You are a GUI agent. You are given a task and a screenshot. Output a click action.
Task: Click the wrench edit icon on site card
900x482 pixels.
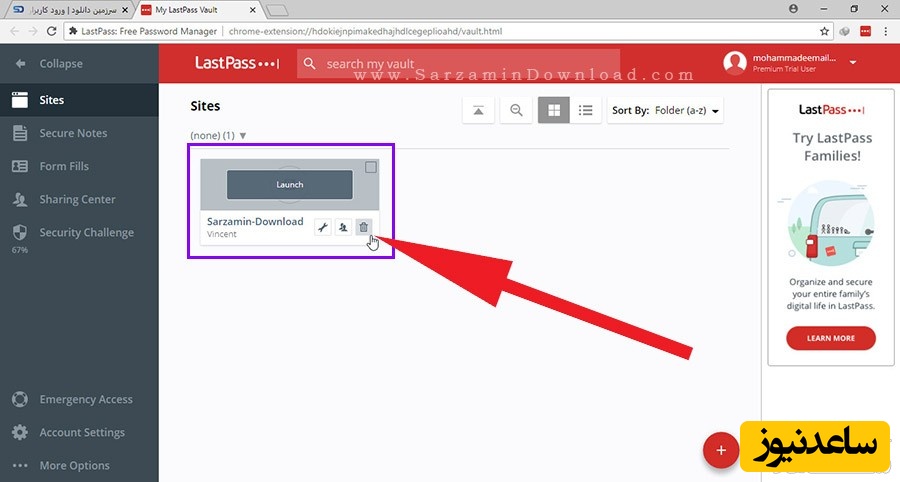[322, 228]
